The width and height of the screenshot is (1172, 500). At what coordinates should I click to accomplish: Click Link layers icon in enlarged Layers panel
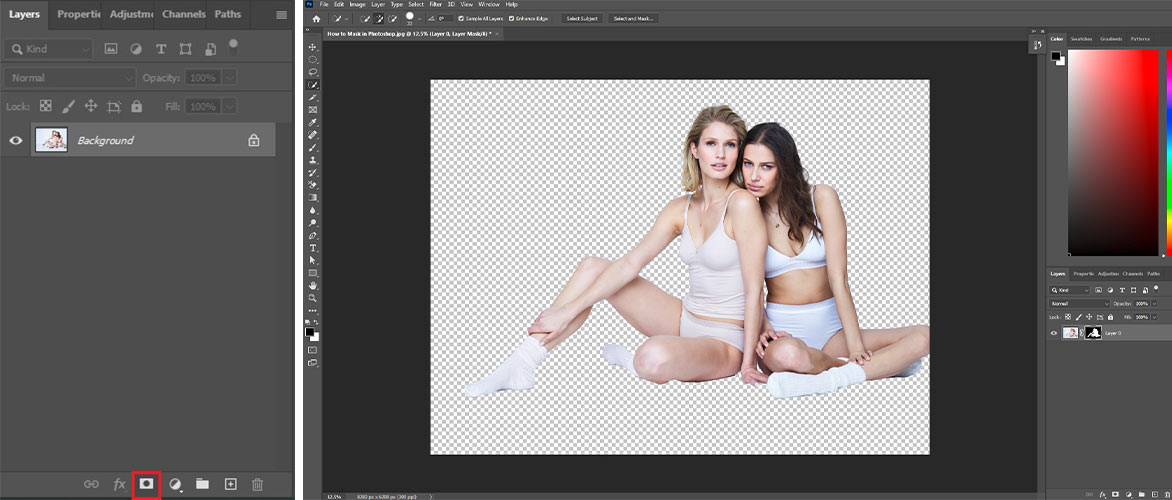coord(91,484)
